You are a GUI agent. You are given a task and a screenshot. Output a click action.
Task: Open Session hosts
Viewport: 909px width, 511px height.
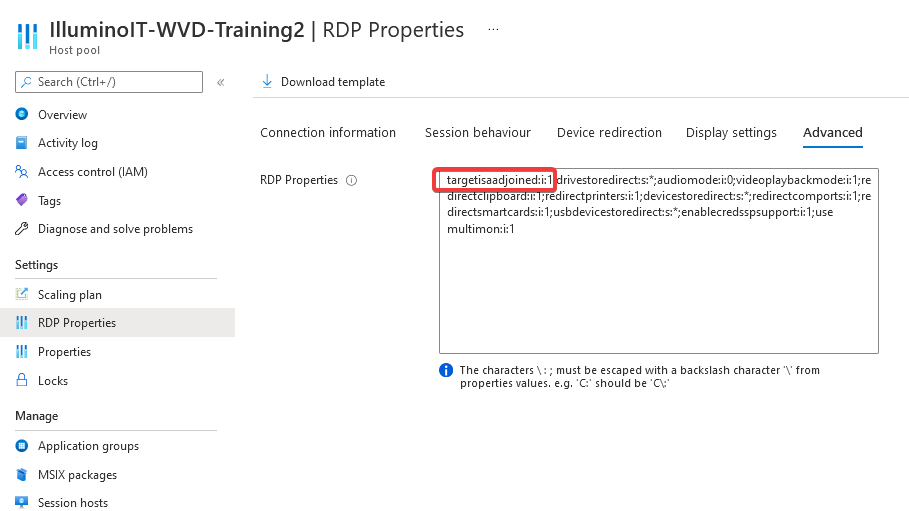72,502
